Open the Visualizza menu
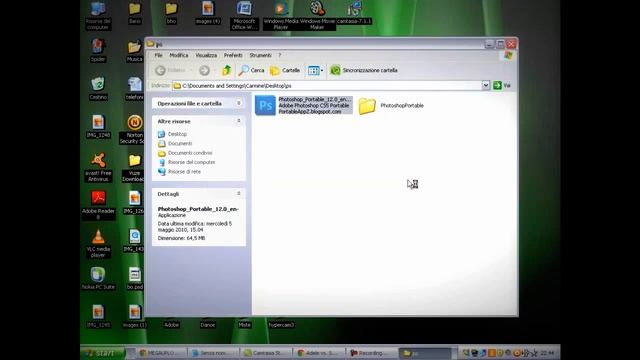The image size is (640, 360). [x=206, y=55]
